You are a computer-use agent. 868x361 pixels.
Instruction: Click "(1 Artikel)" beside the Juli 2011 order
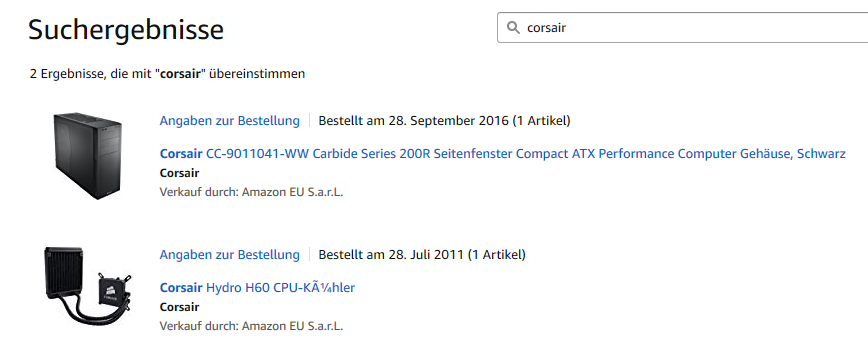pos(497,255)
